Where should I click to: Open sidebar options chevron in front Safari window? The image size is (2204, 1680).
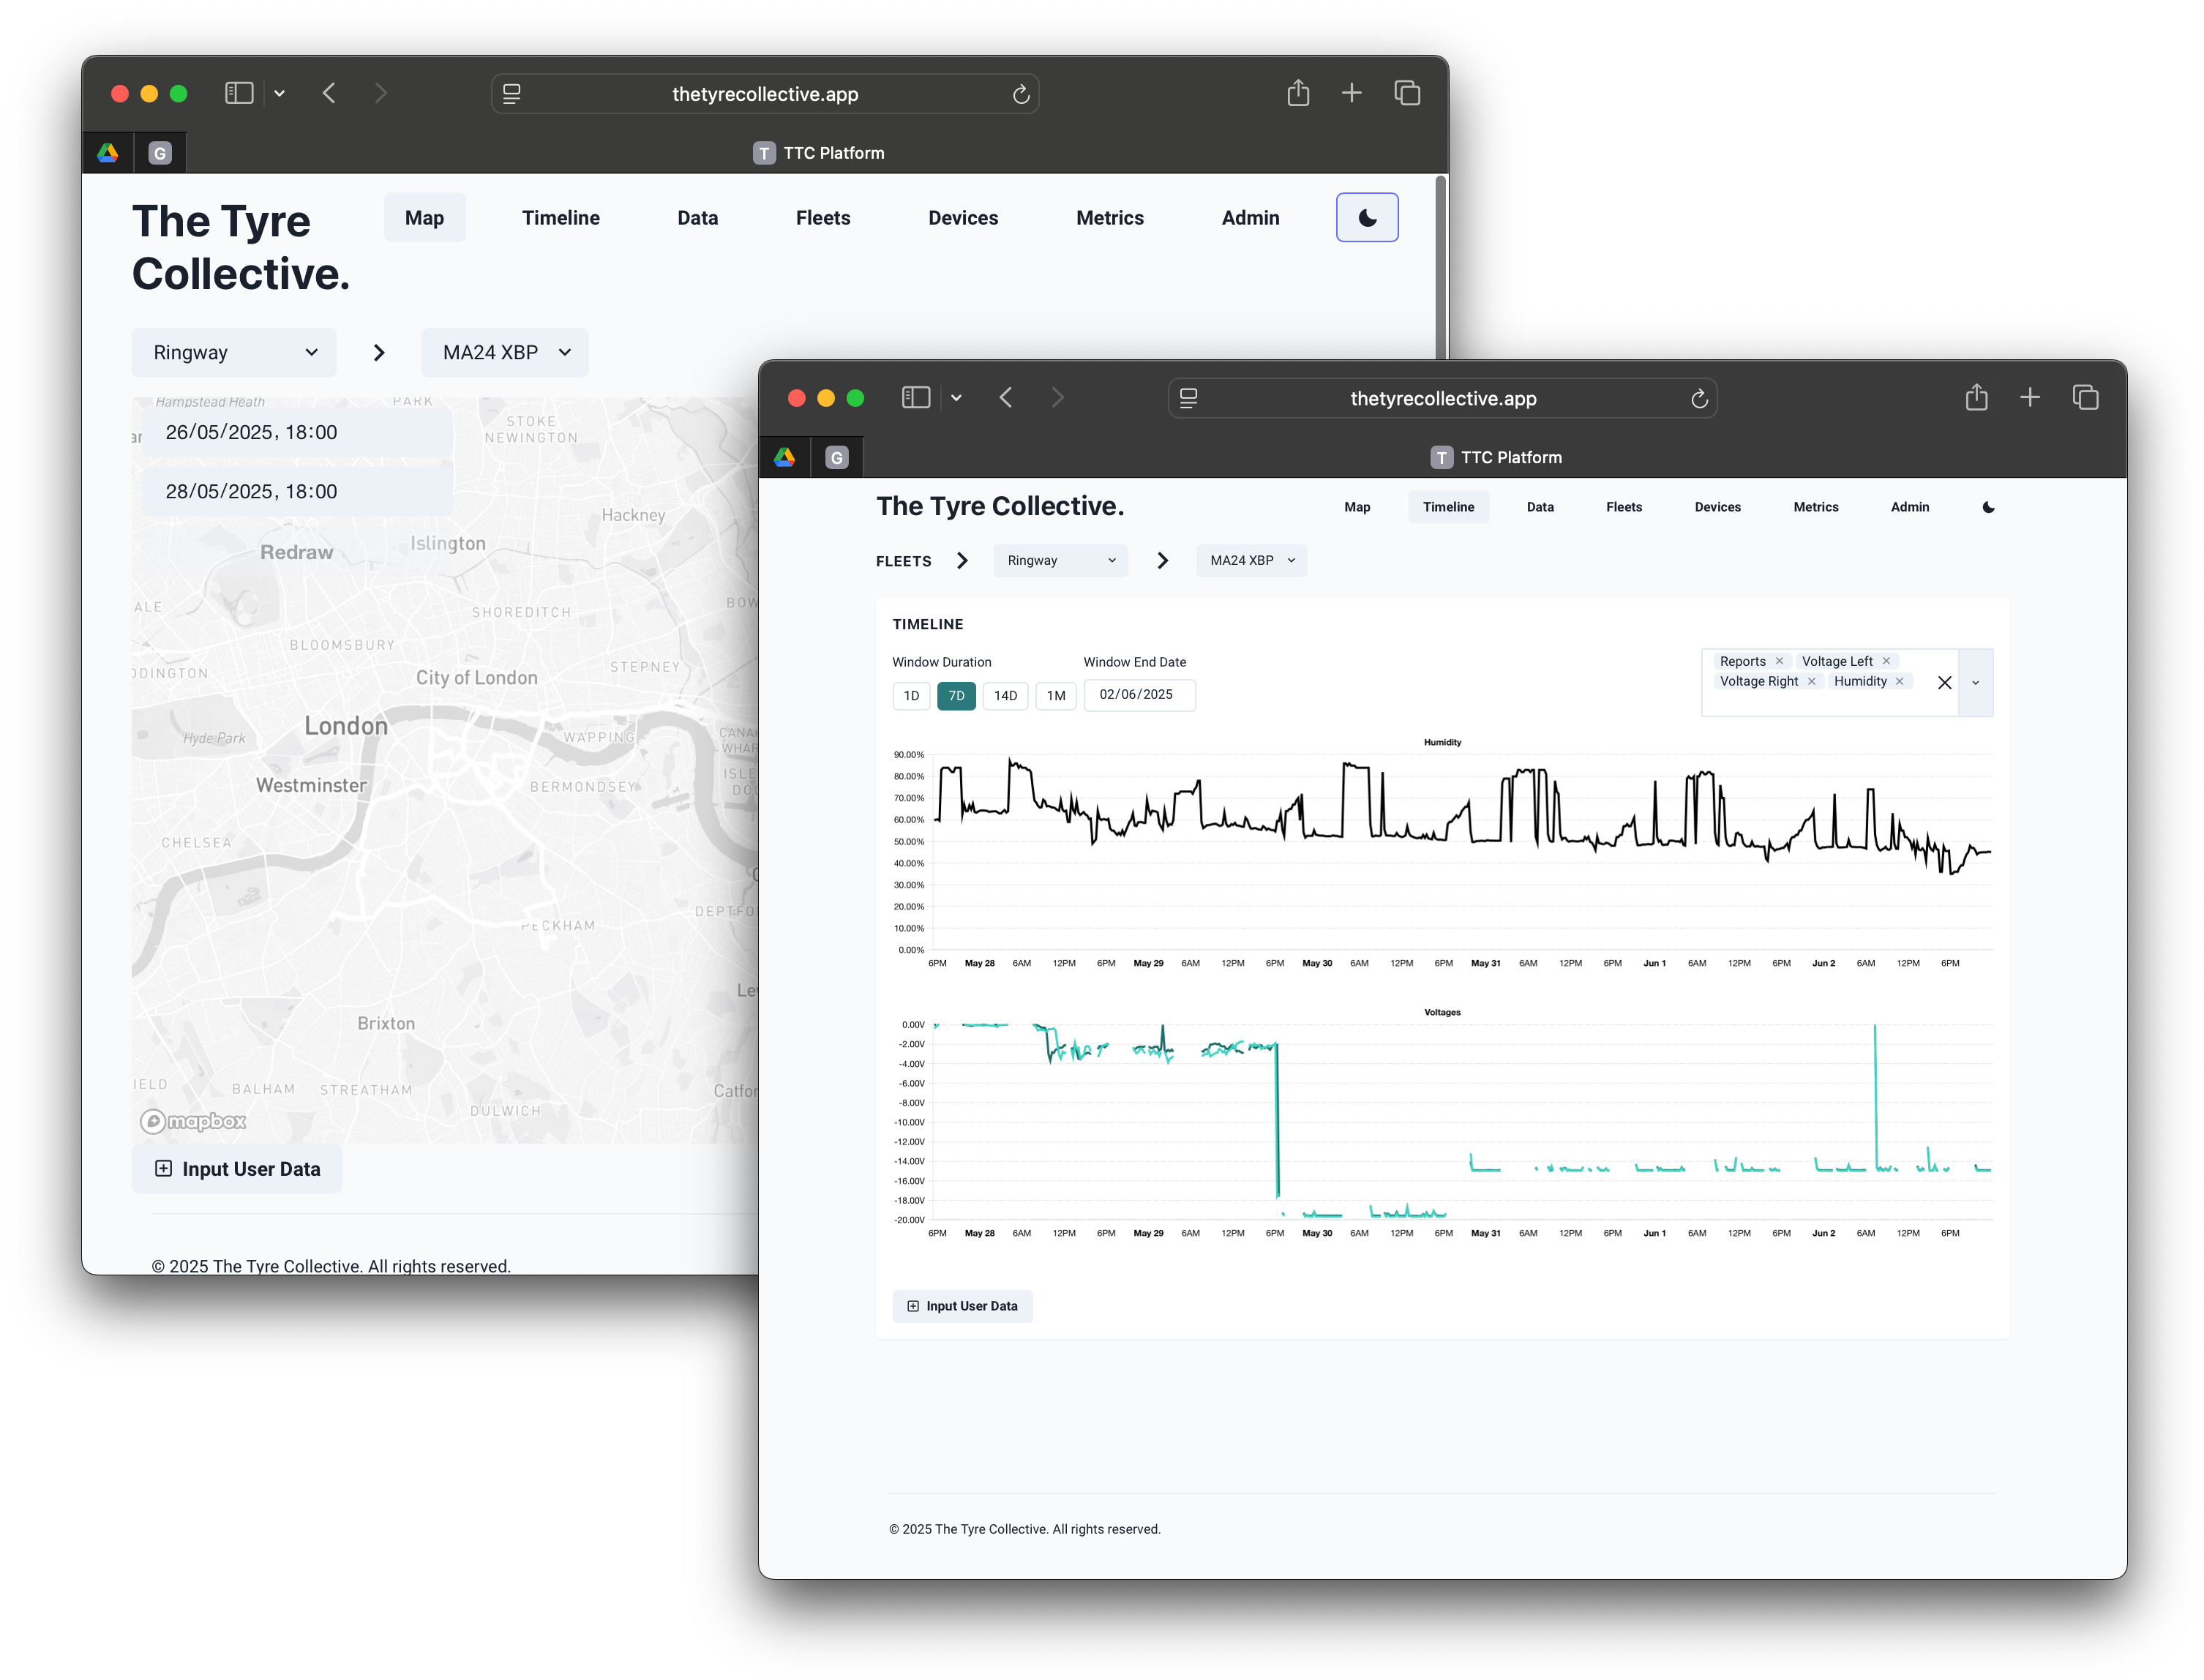pos(956,398)
